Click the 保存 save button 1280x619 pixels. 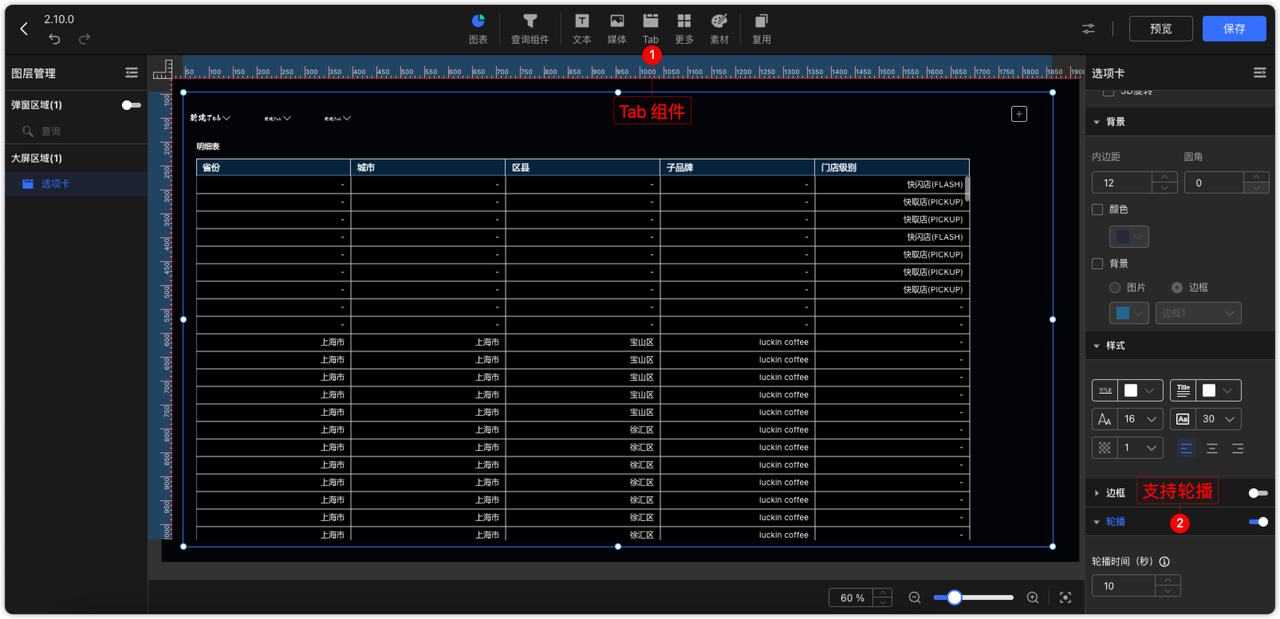pos(1233,28)
